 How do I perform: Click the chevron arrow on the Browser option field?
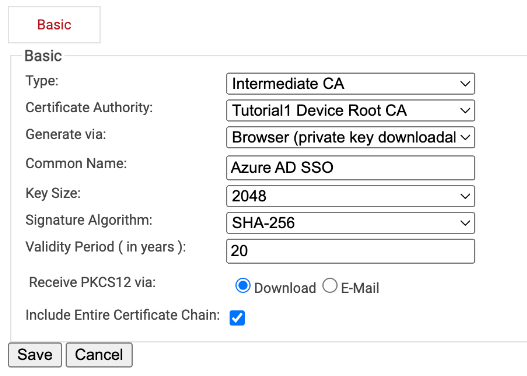pos(465,137)
